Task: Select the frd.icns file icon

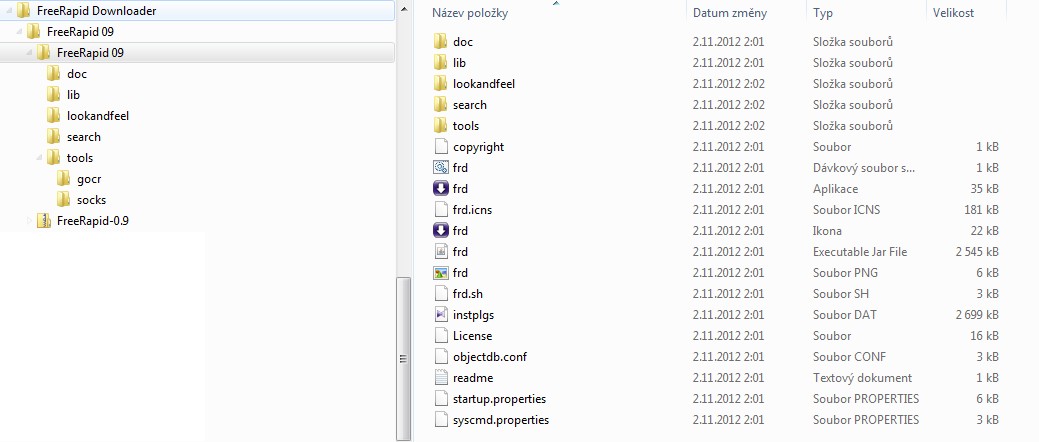Action: pyautogui.click(x=441, y=210)
